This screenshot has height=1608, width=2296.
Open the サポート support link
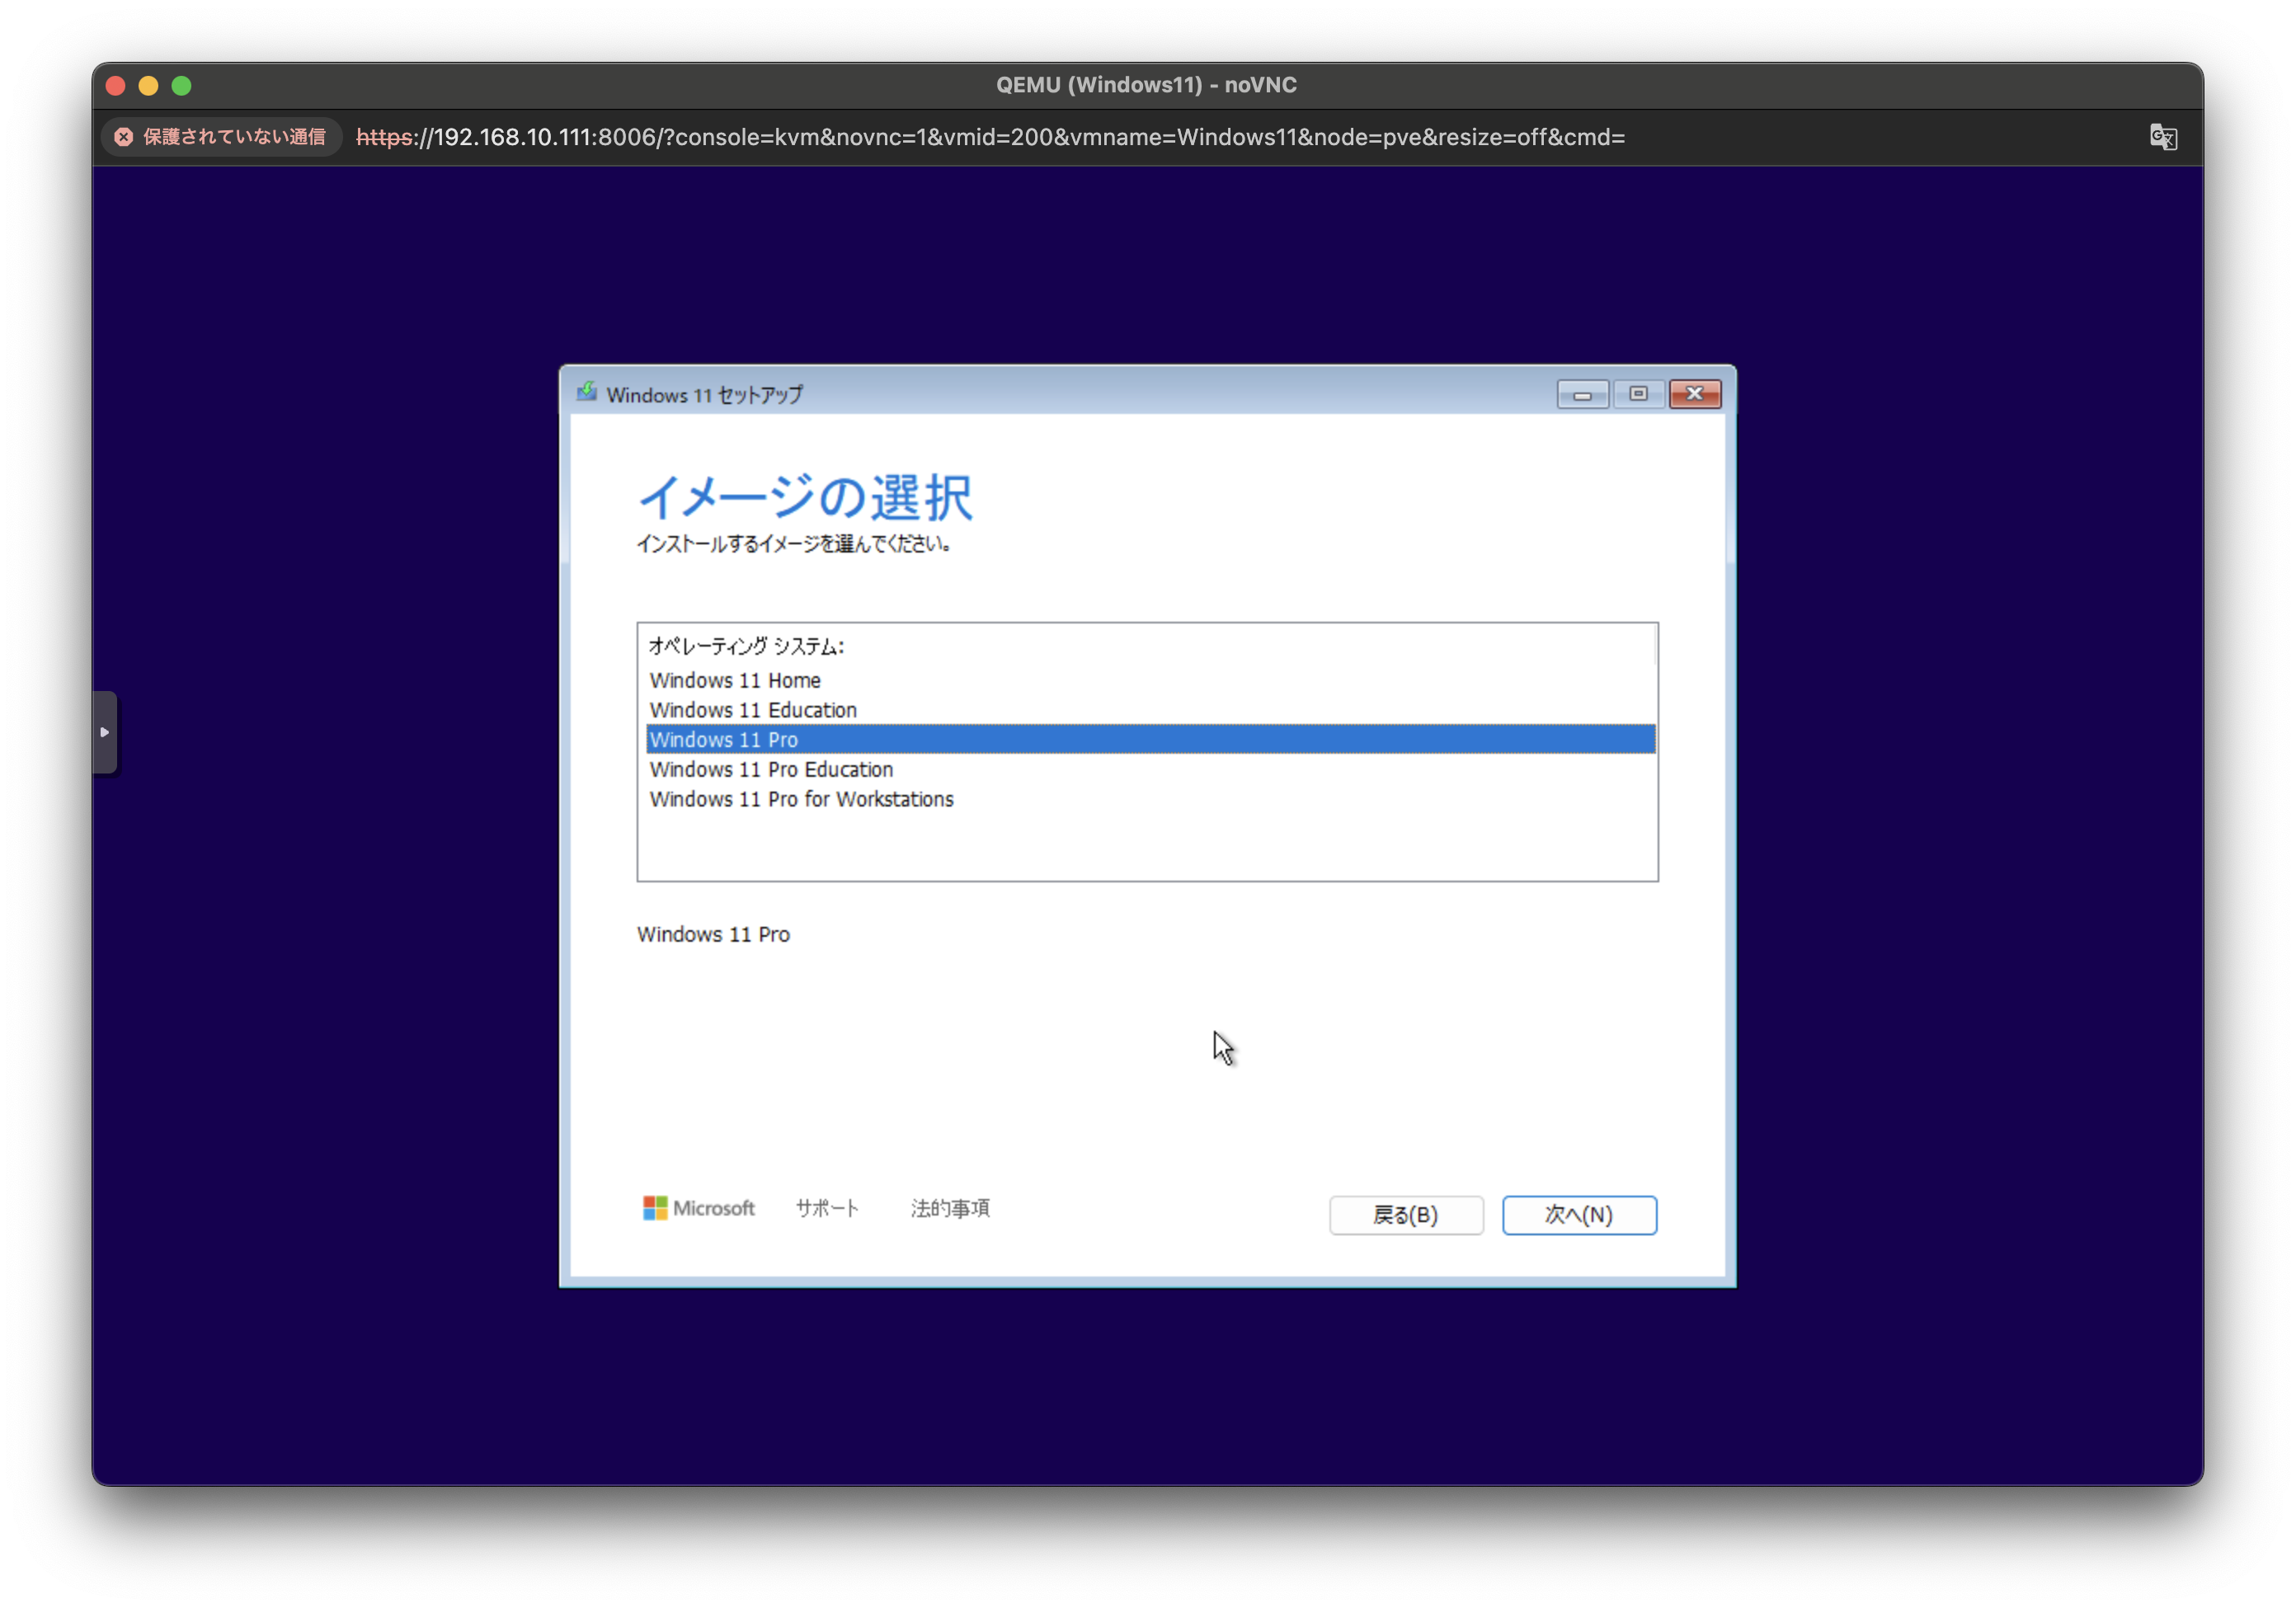[x=827, y=1208]
